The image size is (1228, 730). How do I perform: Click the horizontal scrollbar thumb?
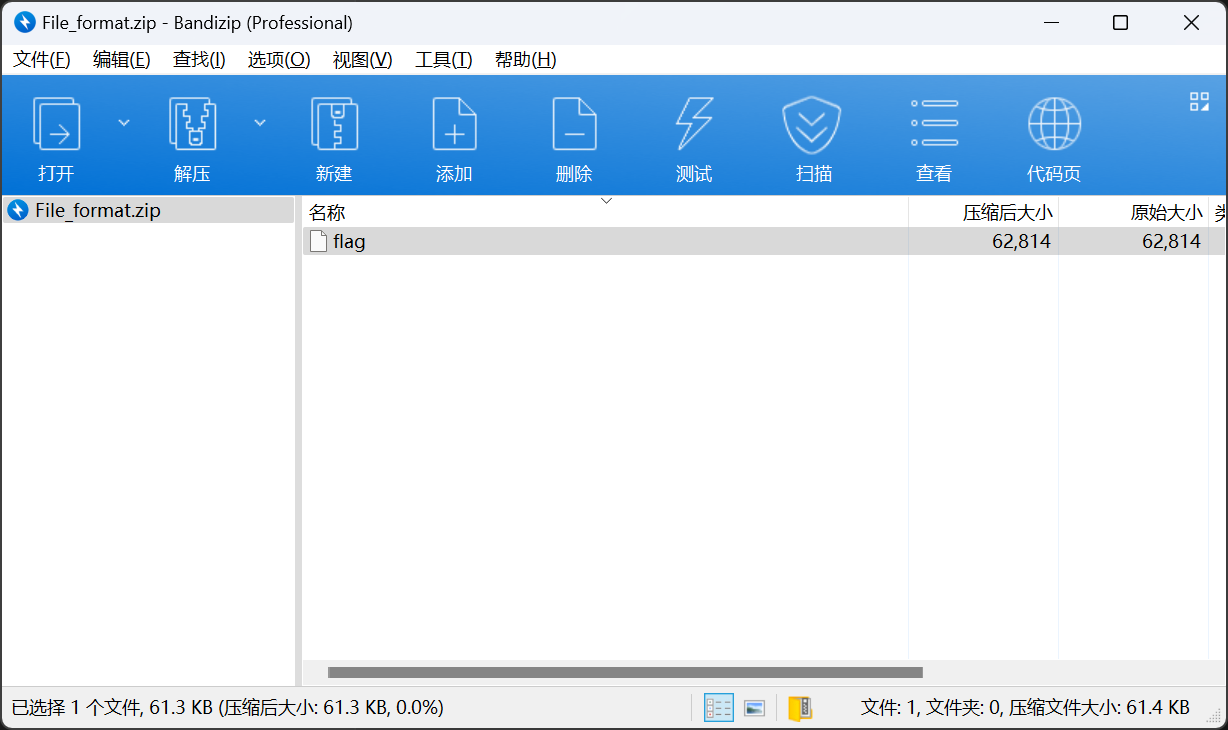tap(625, 673)
